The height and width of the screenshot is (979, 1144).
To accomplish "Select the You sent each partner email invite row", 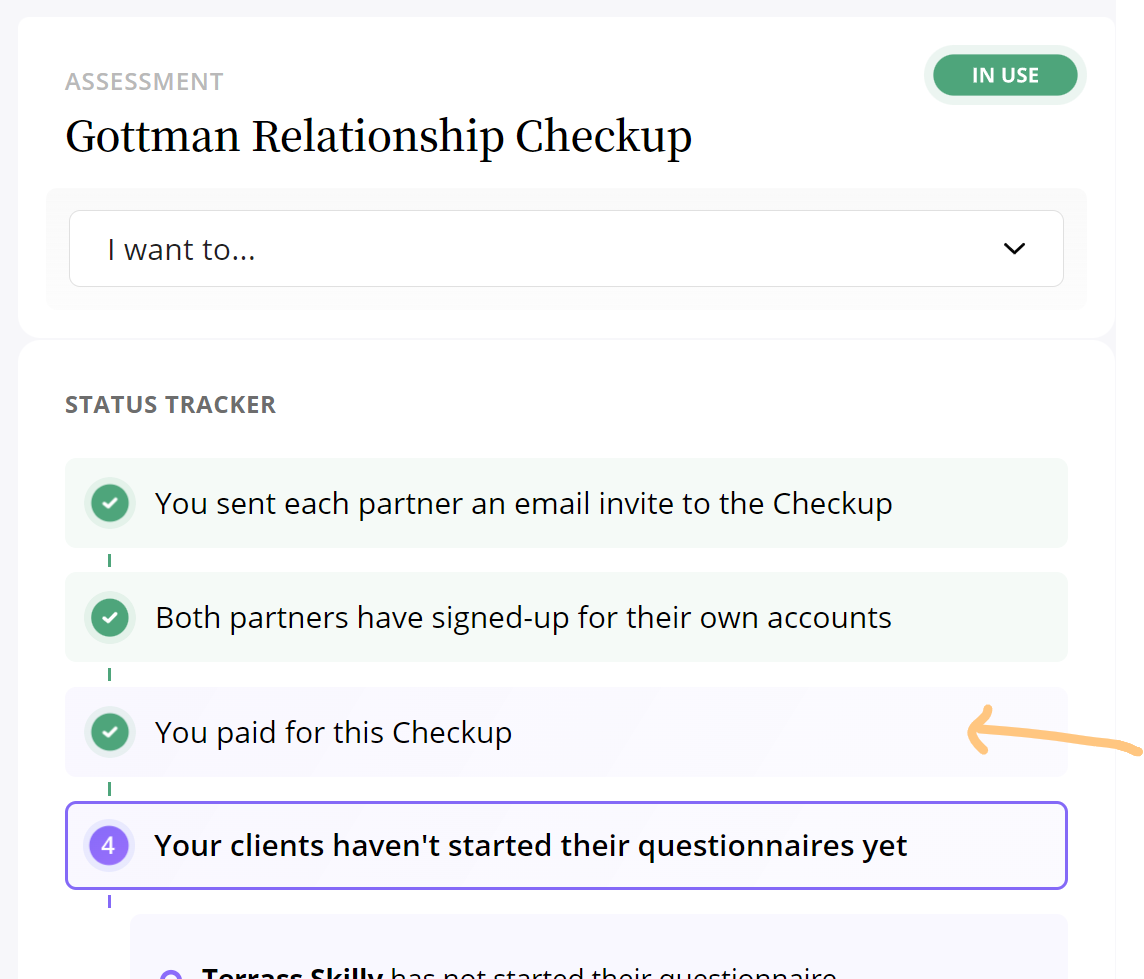I will pyautogui.click(x=566, y=503).
